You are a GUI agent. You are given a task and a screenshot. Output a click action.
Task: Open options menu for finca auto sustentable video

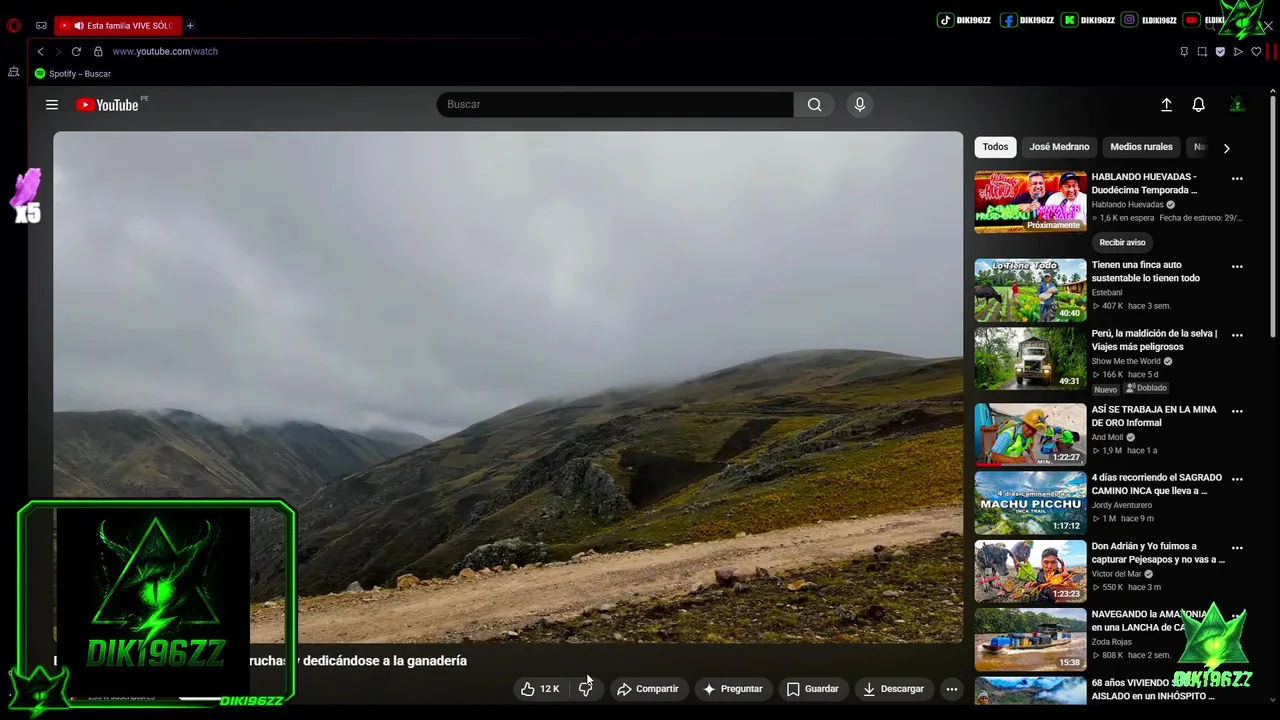click(1237, 267)
